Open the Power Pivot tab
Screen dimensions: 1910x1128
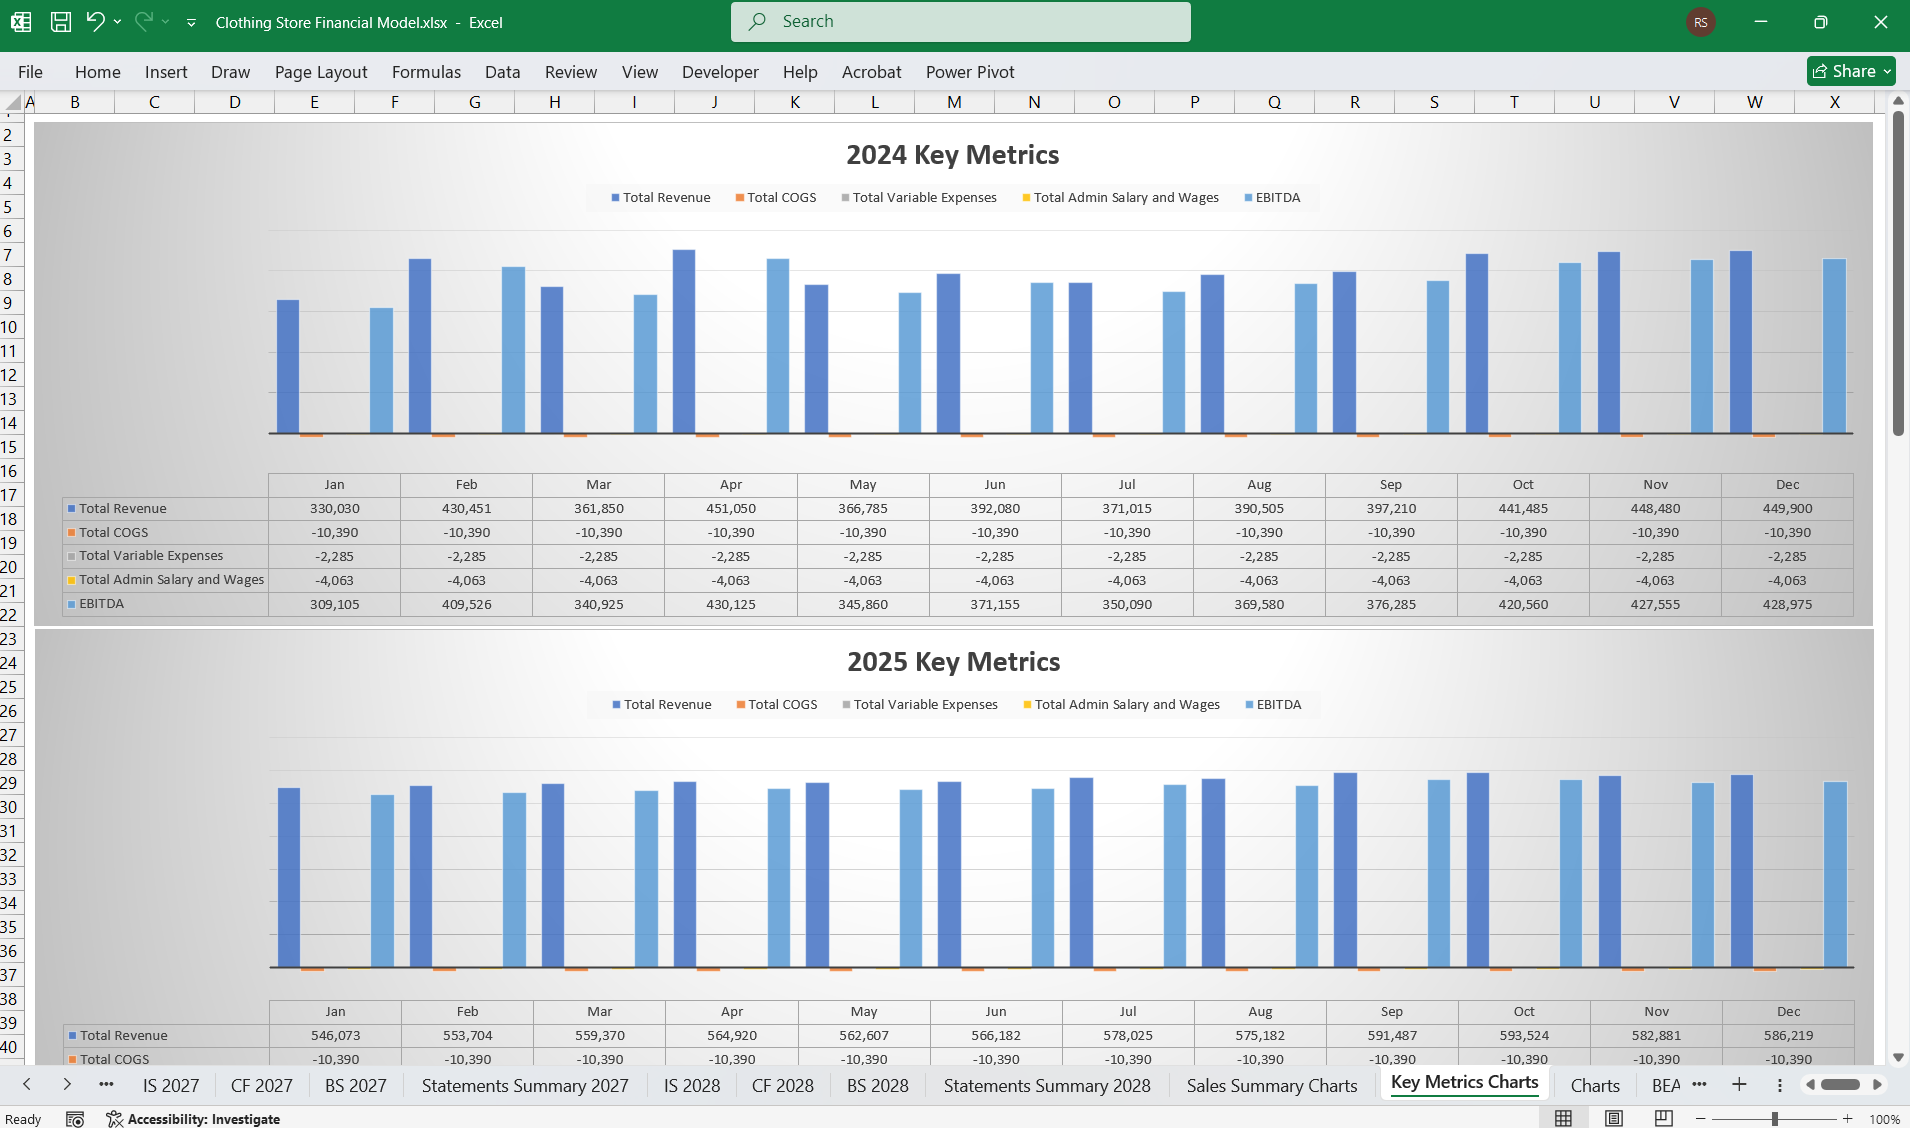tap(970, 72)
